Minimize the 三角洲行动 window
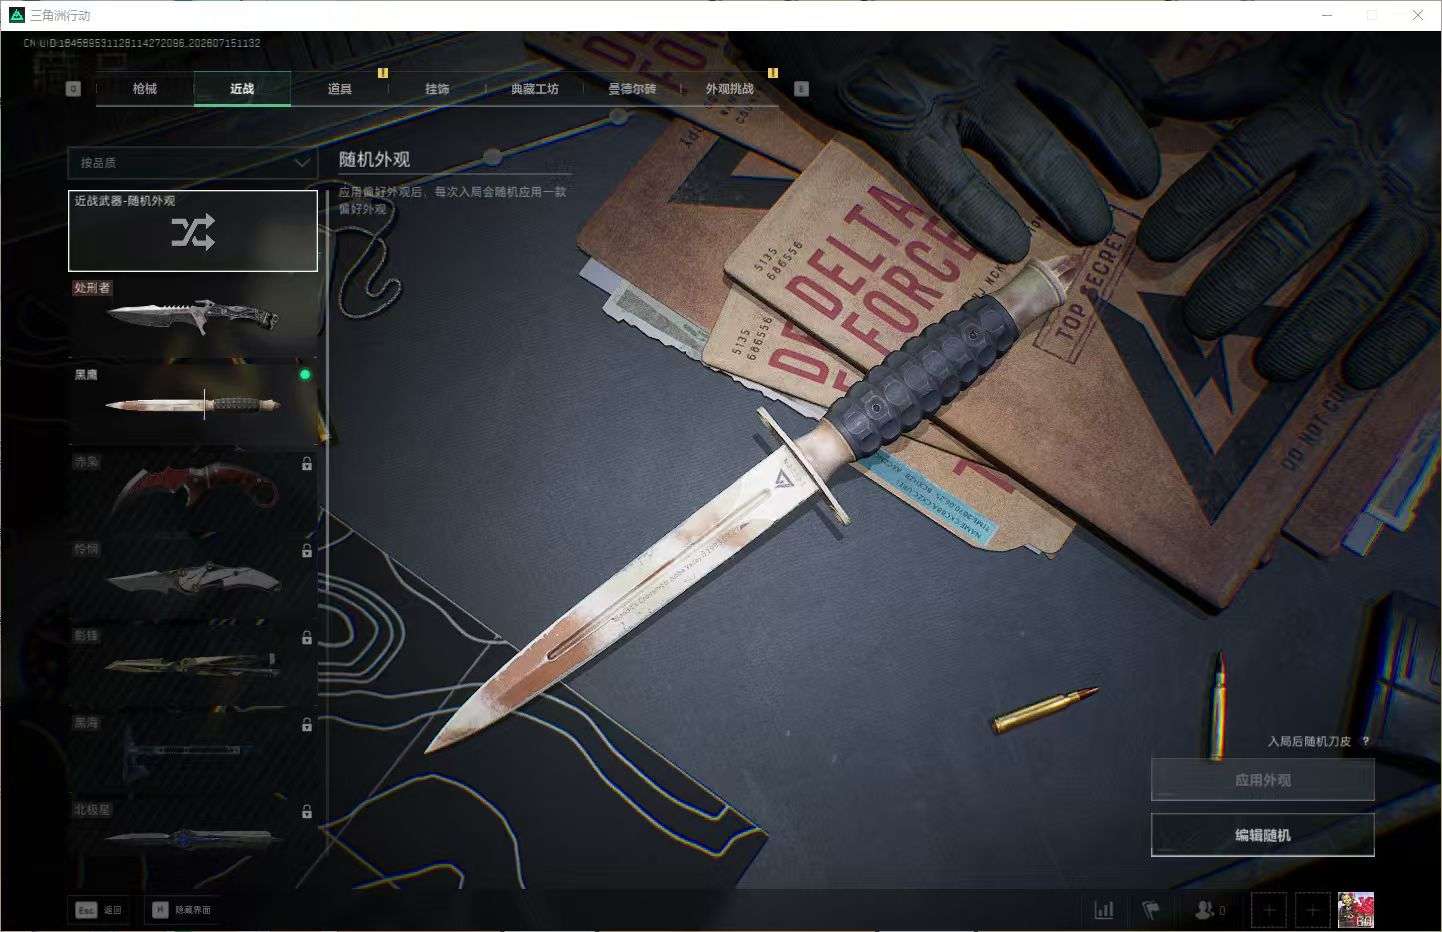This screenshot has width=1442, height=932. point(1327,15)
